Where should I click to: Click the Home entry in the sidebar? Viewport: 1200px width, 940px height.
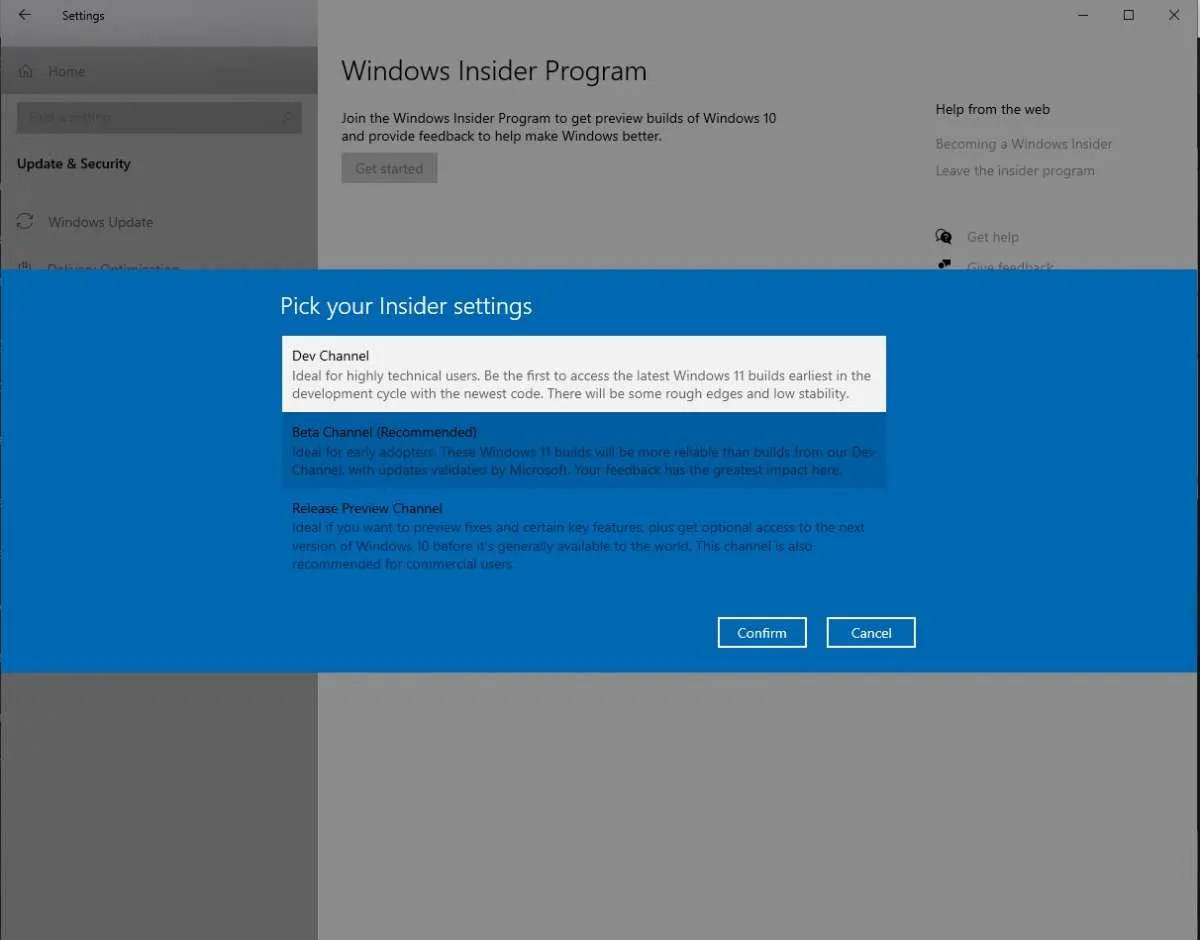pyautogui.click(x=66, y=71)
